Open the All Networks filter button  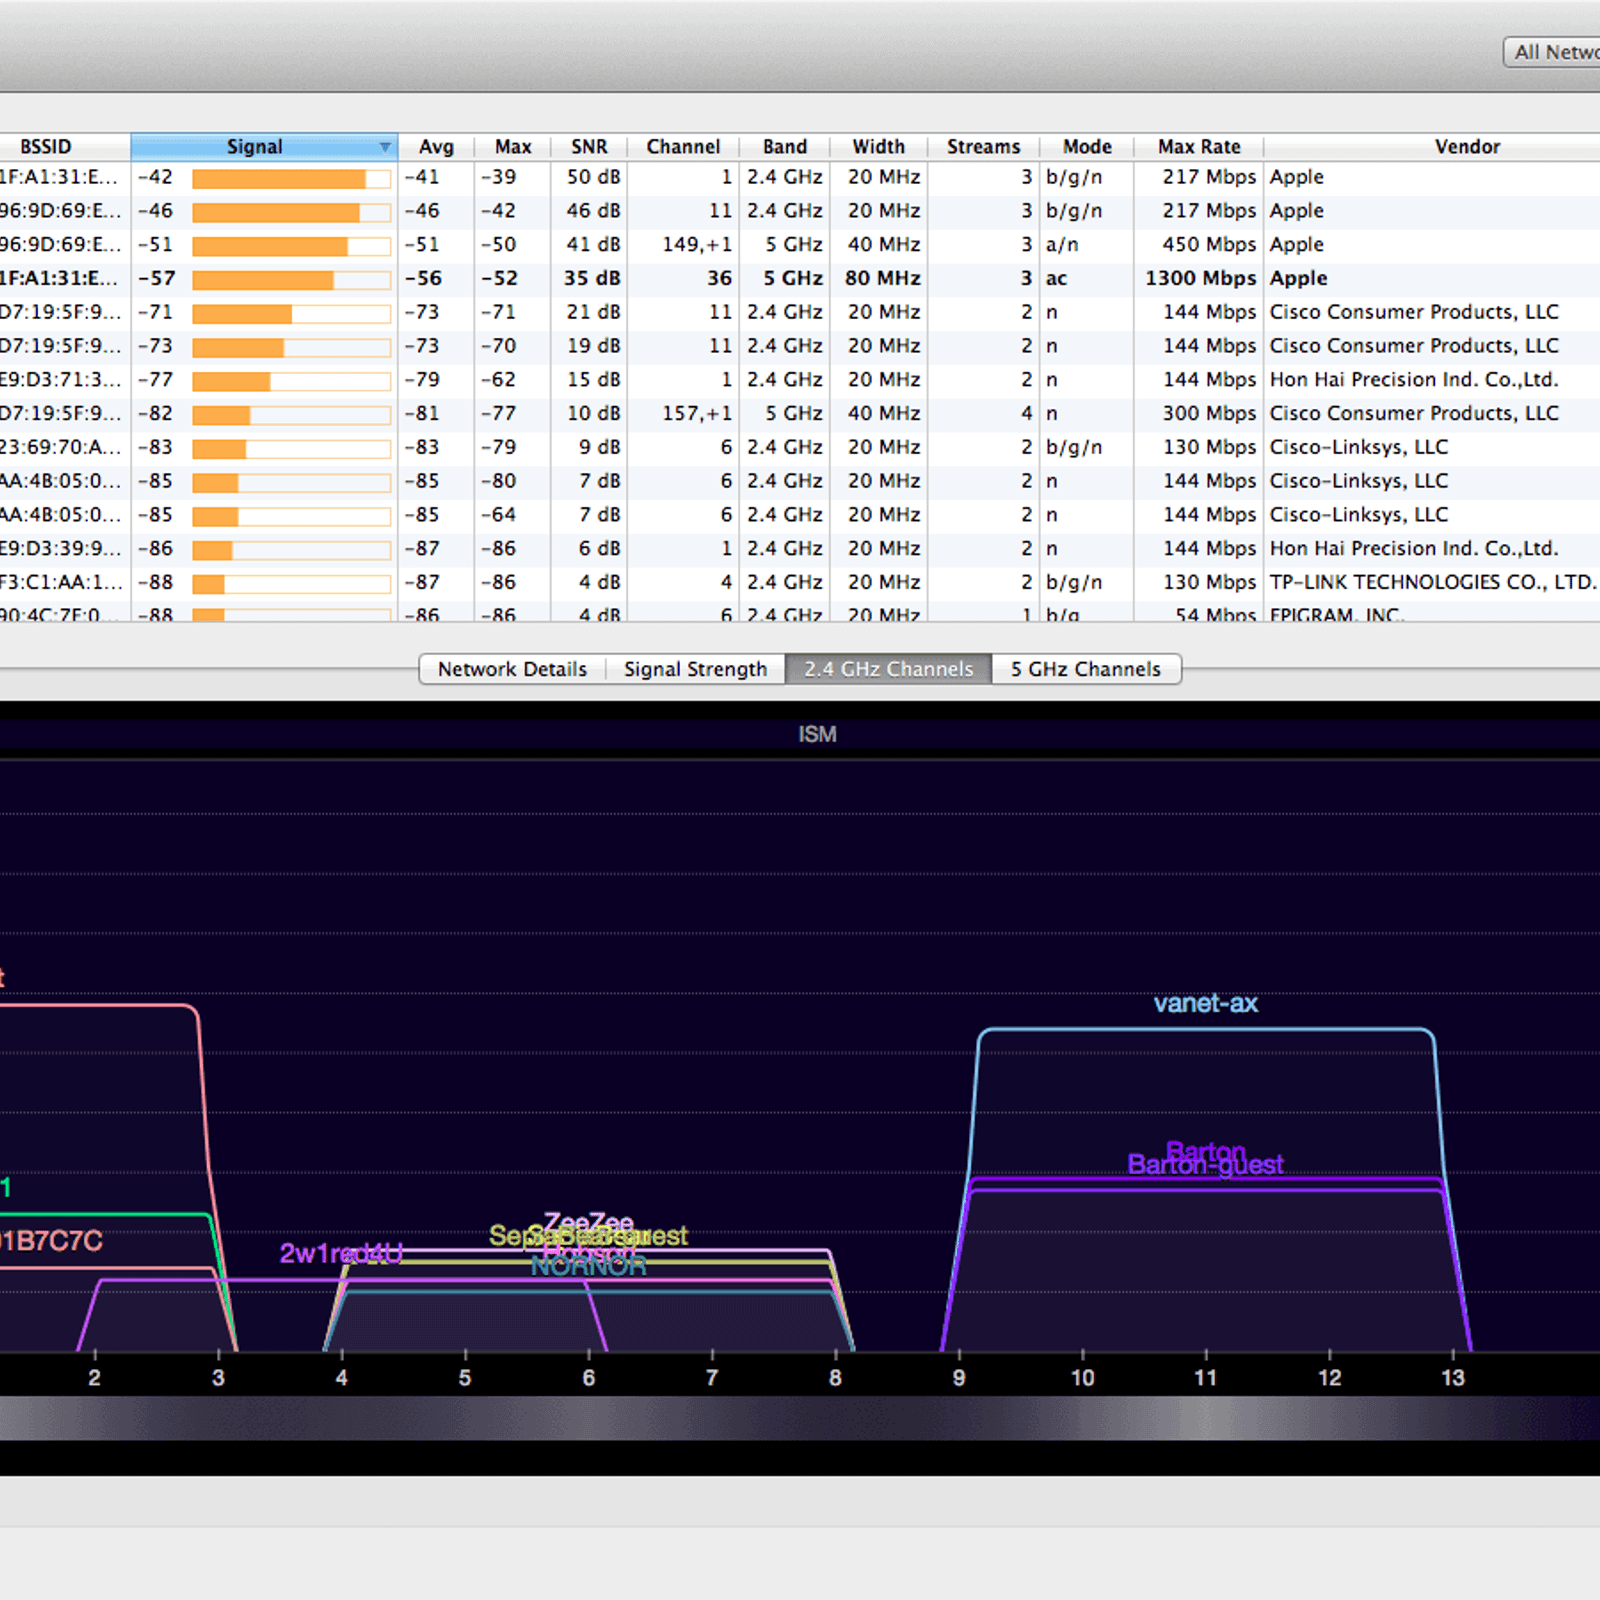click(1553, 52)
